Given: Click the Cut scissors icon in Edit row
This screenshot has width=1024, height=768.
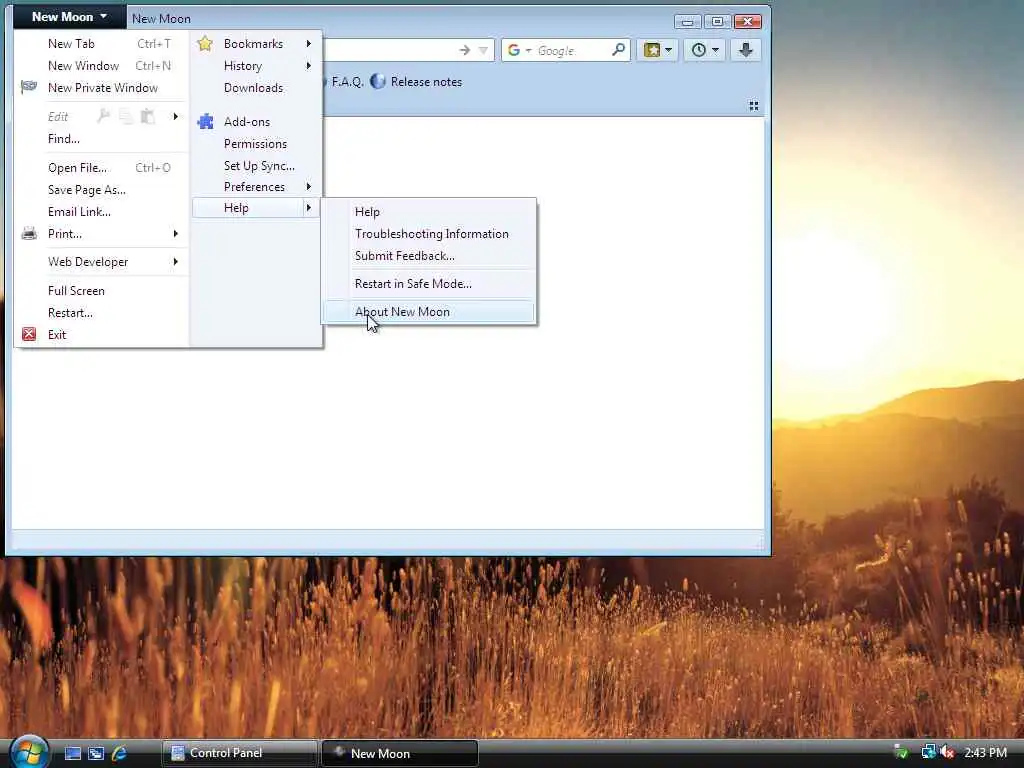Looking at the screenshot, I should (103, 116).
